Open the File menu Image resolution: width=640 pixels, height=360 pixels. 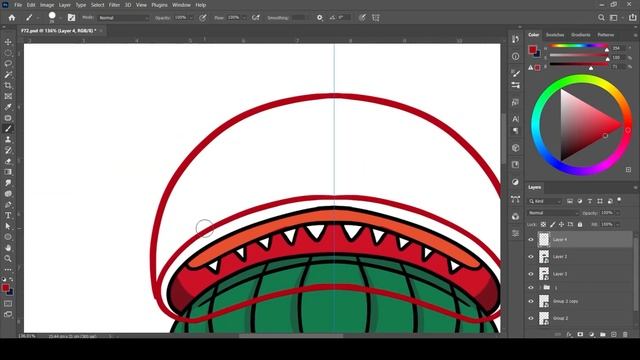pos(18,5)
